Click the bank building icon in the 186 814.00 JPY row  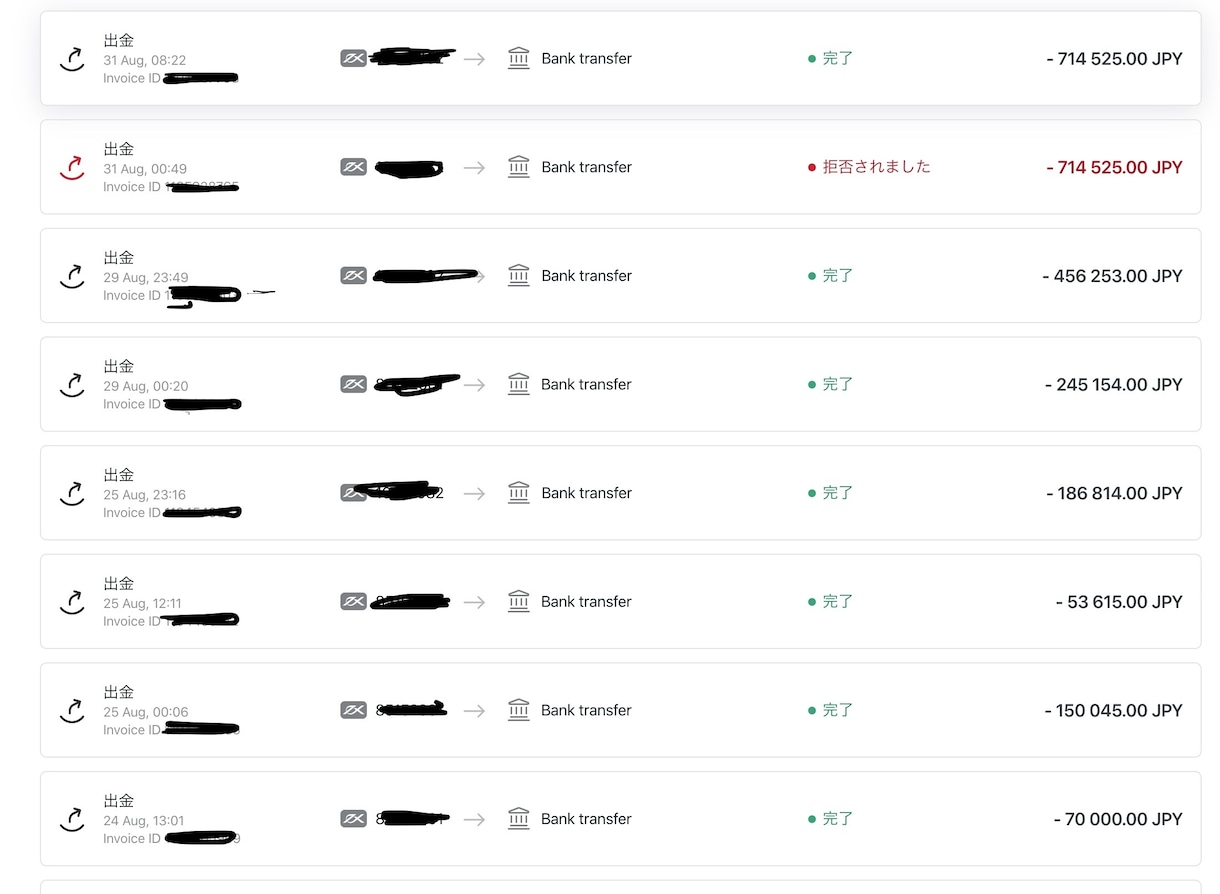click(518, 493)
